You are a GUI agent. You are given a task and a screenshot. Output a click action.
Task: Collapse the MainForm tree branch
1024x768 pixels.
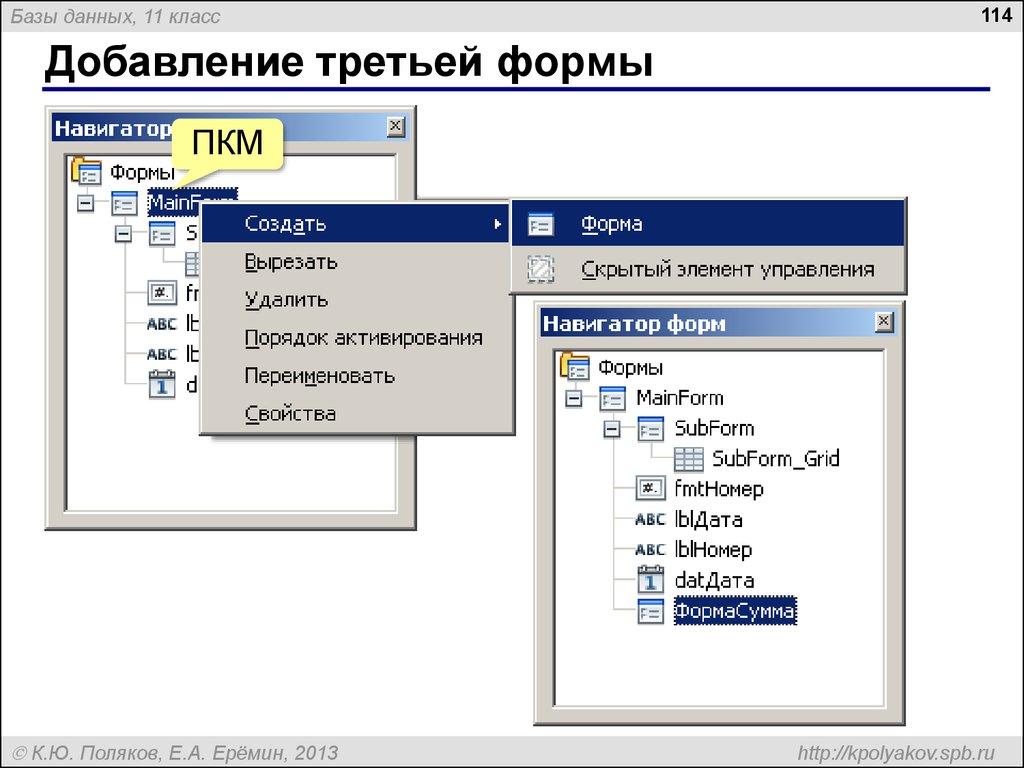tap(576, 397)
